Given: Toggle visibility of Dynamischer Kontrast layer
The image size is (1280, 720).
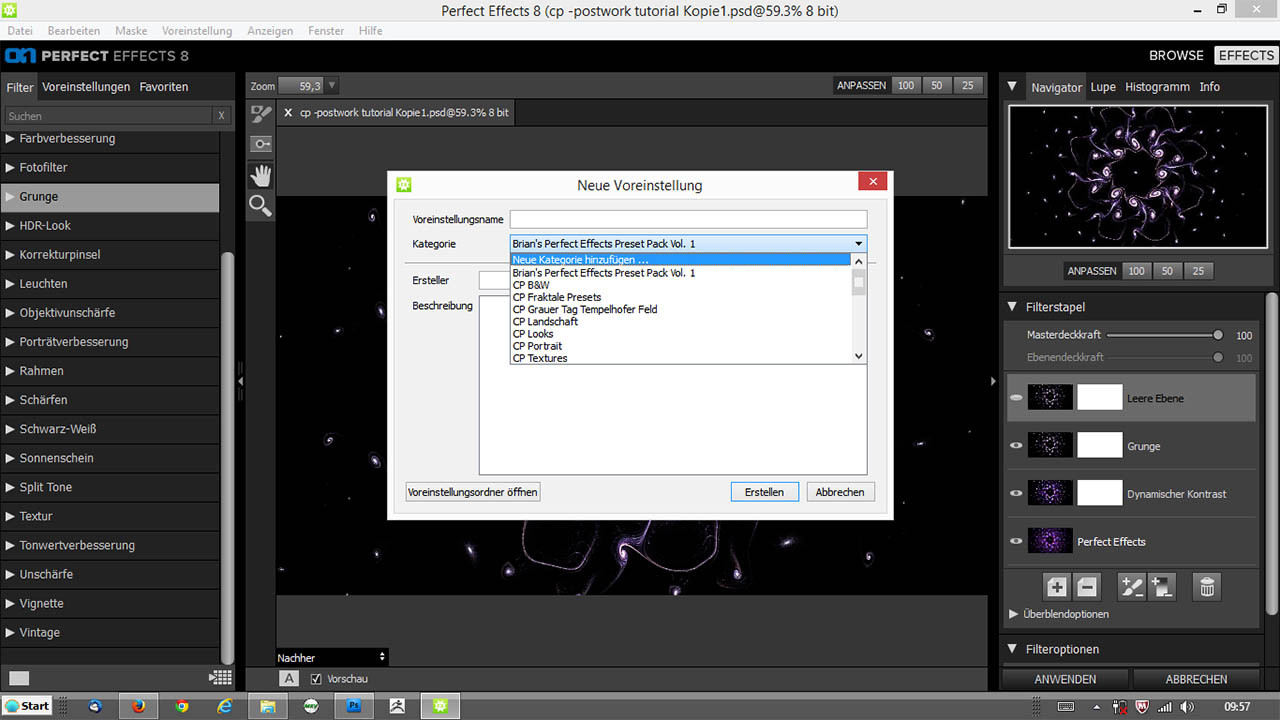Looking at the screenshot, I should (x=1016, y=494).
